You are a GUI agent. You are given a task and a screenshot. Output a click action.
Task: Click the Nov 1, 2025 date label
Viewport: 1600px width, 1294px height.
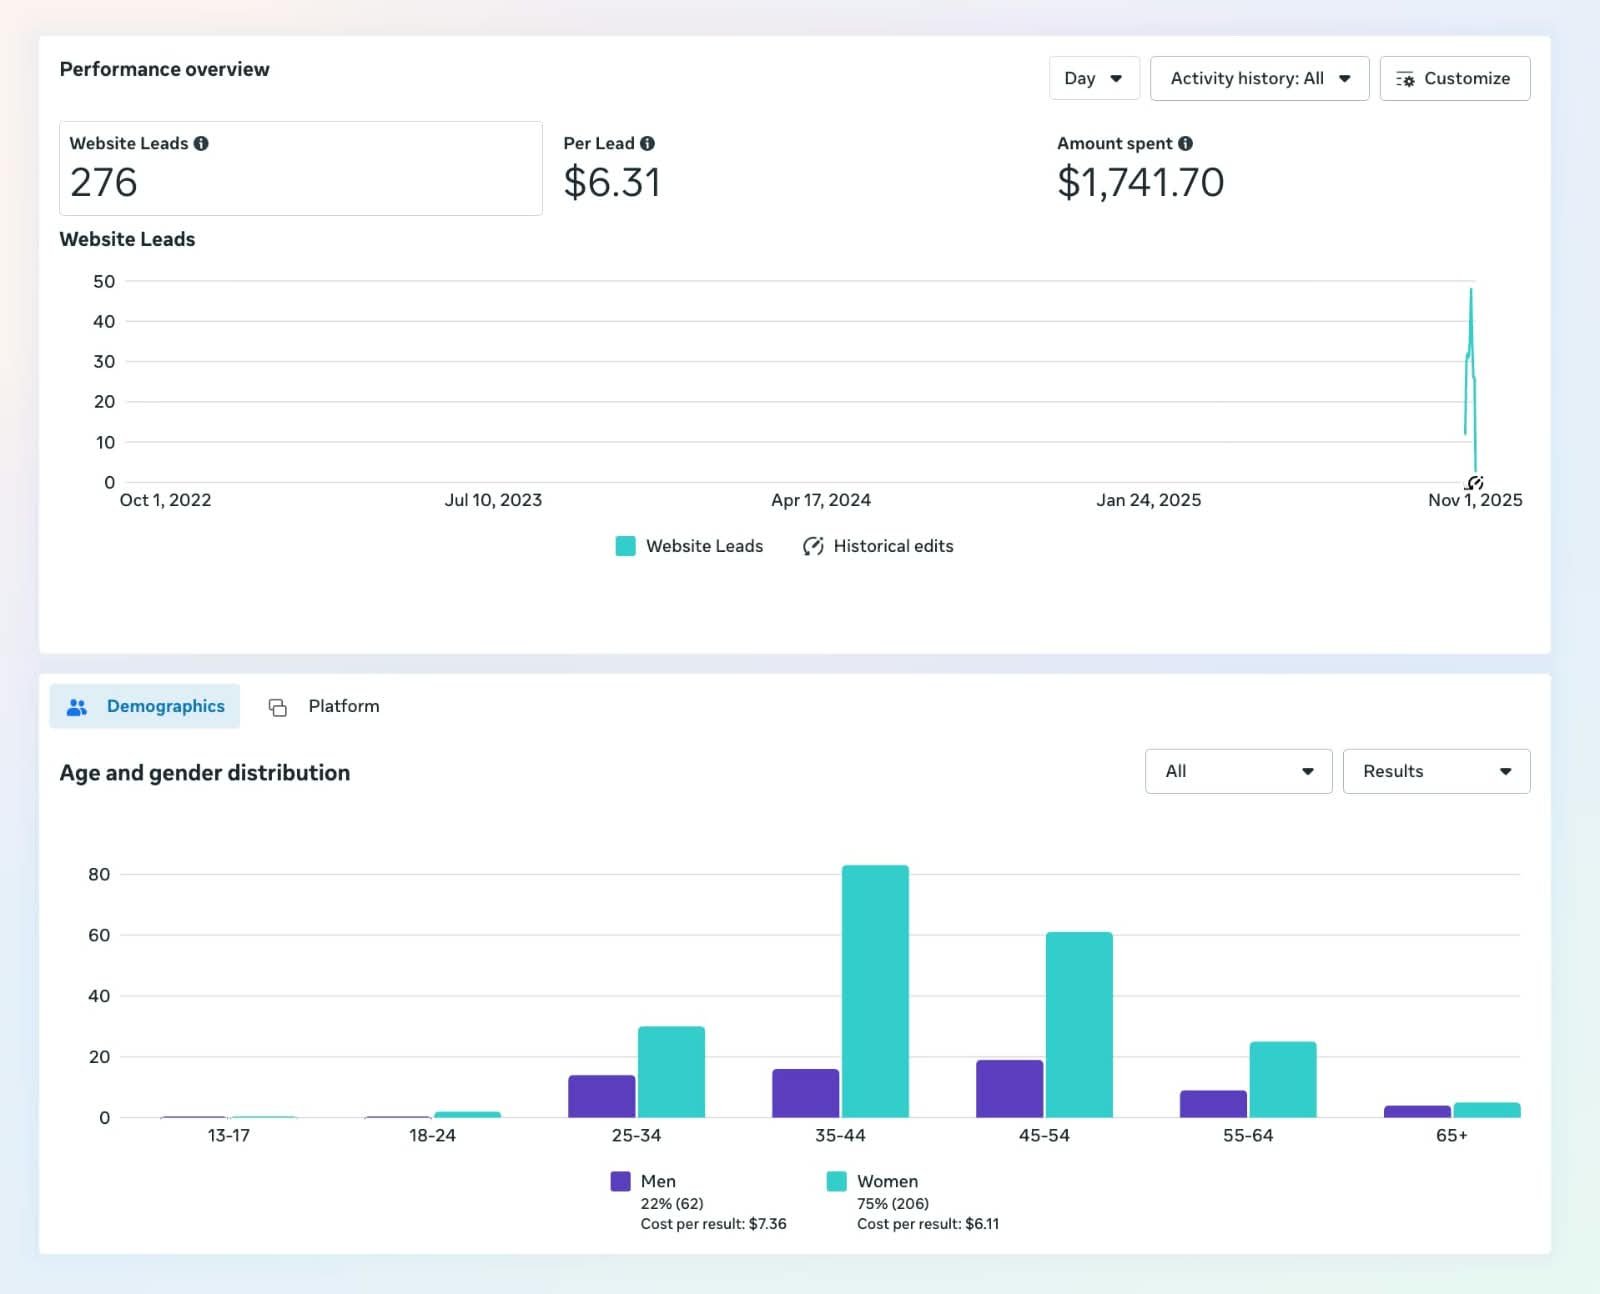click(1475, 500)
